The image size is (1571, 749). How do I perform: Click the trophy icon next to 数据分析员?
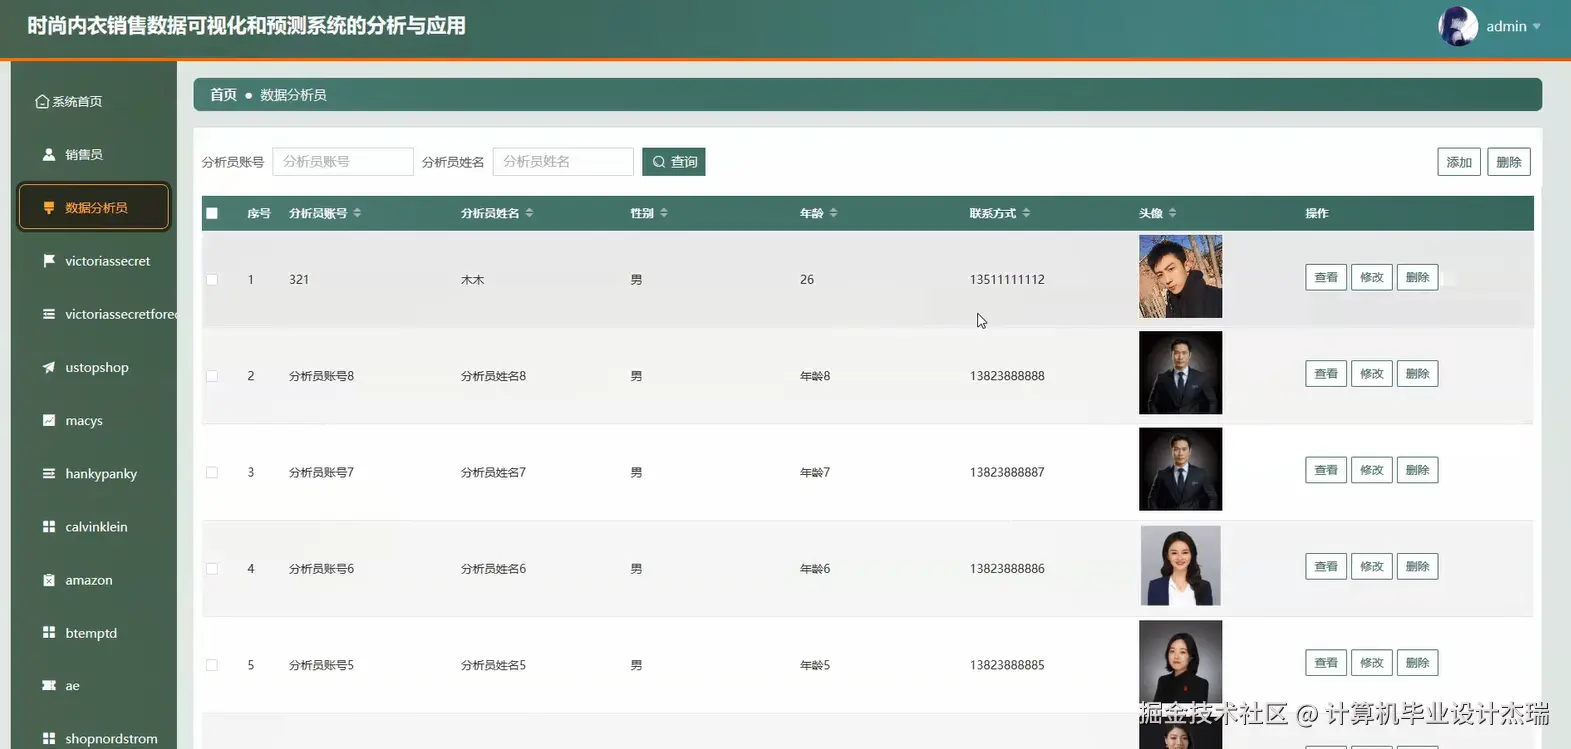point(48,207)
